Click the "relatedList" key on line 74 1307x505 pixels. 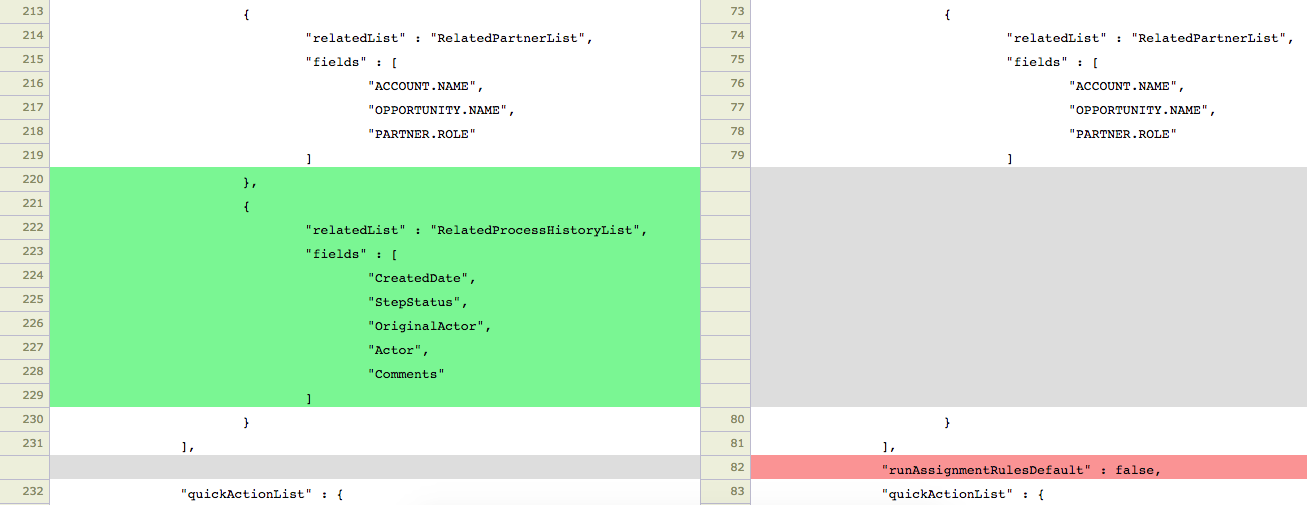click(x=1056, y=37)
